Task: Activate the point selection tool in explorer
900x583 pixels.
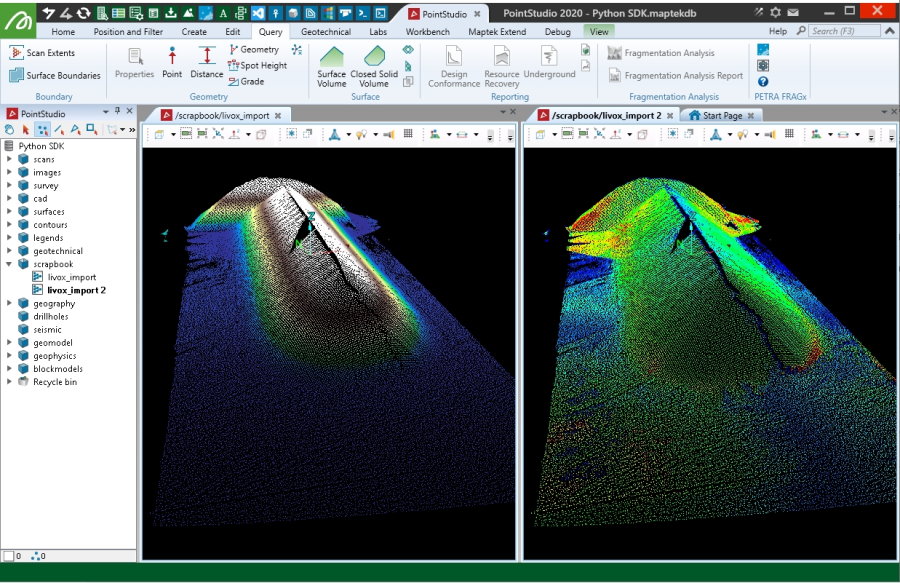Action: [42, 130]
